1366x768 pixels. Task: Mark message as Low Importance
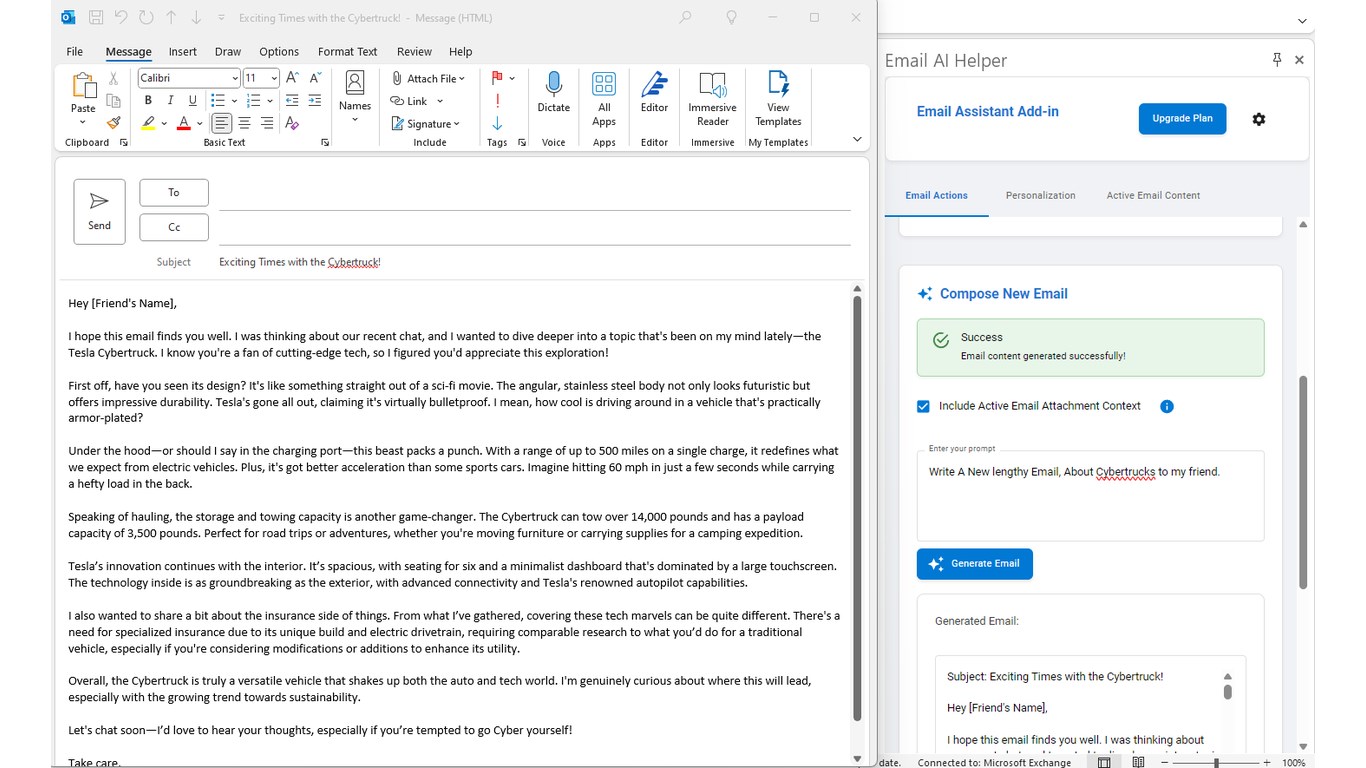click(497, 123)
